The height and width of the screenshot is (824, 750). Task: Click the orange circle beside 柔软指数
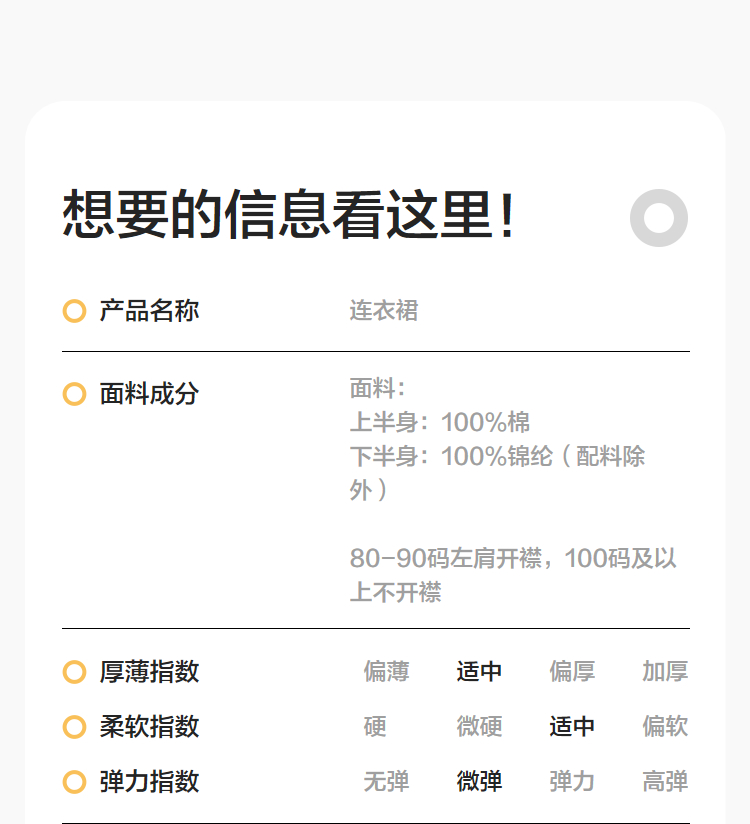coord(74,727)
